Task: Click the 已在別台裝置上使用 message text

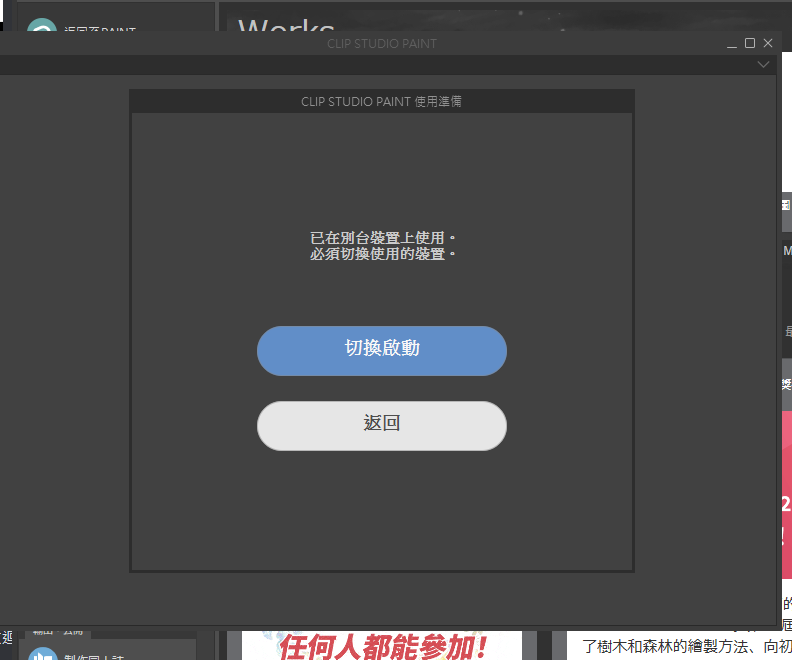Action: (x=382, y=238)
